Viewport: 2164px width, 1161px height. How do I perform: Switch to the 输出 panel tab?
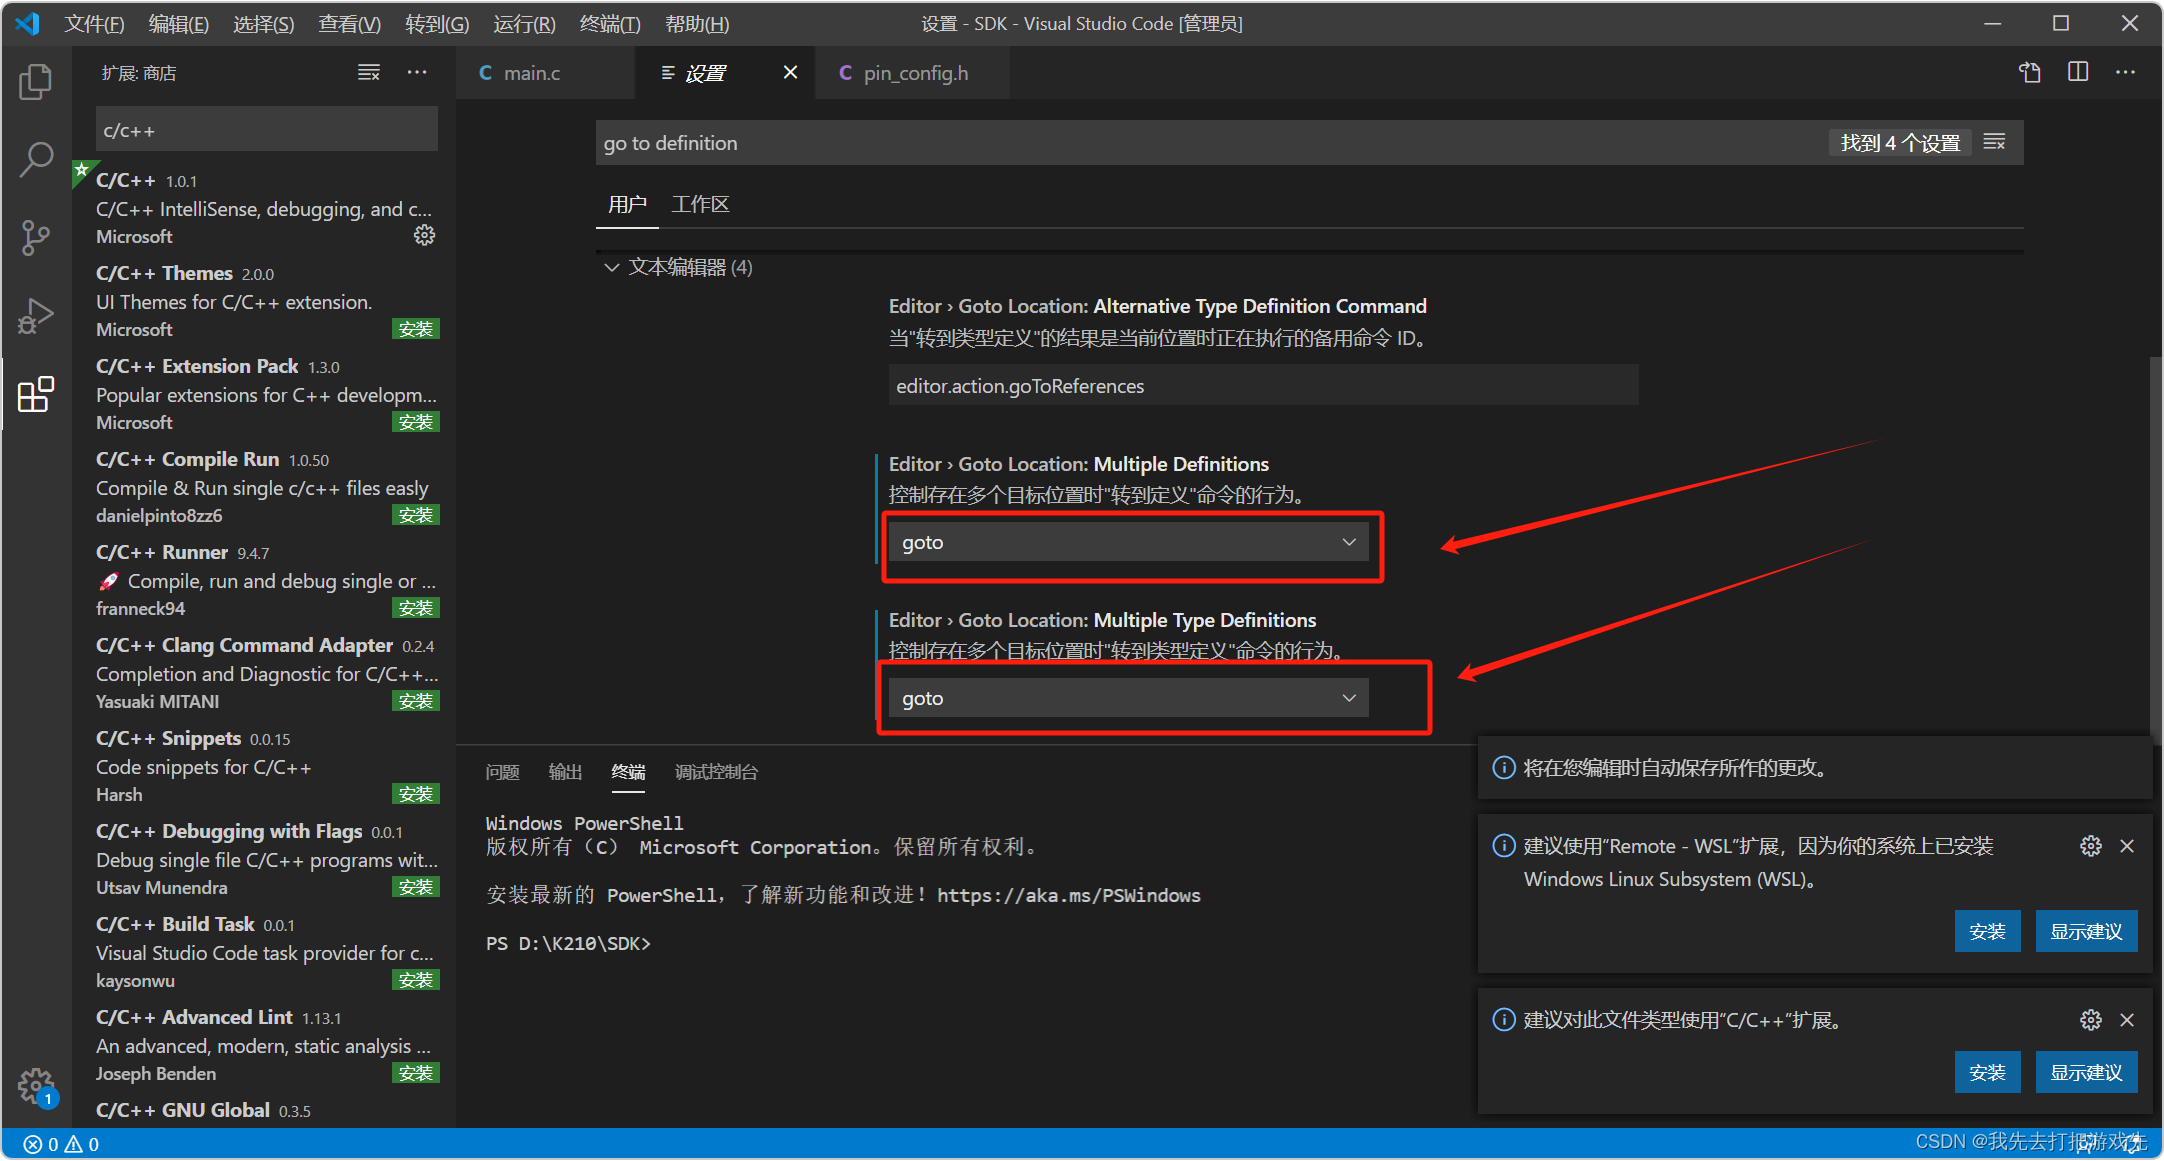(x=565, y=772)
